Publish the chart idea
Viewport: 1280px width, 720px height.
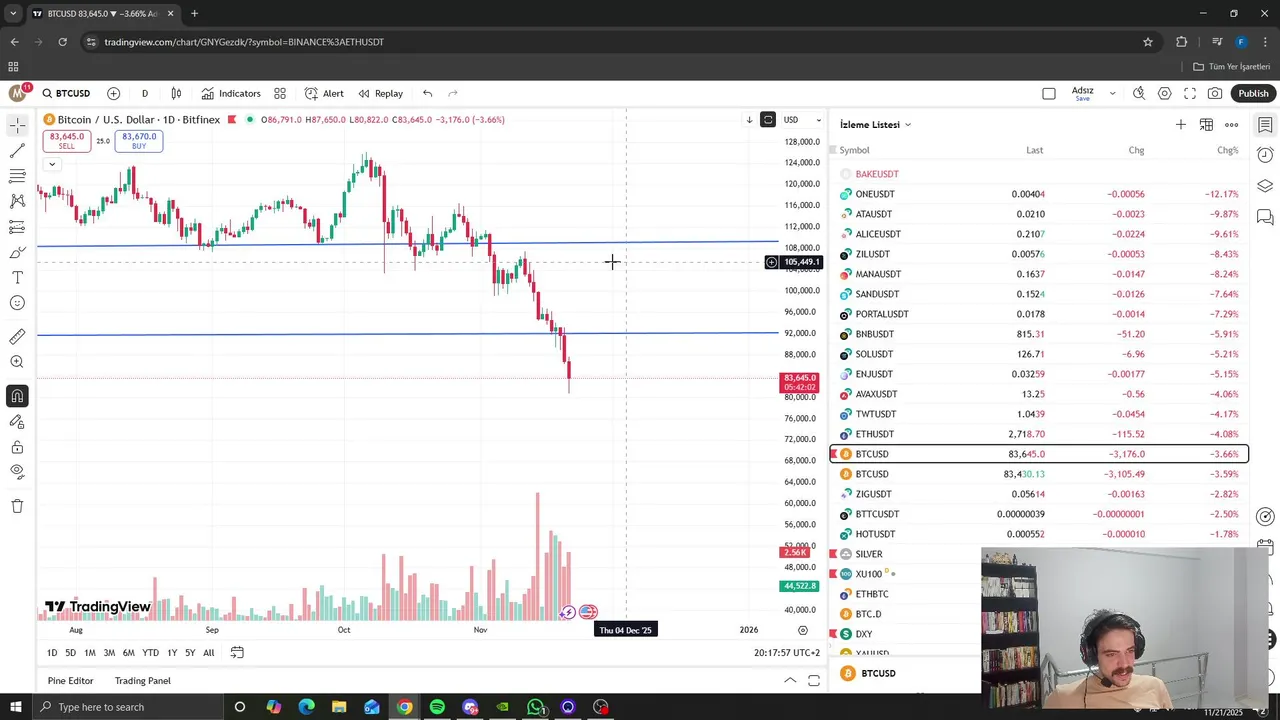(1253, 93)
